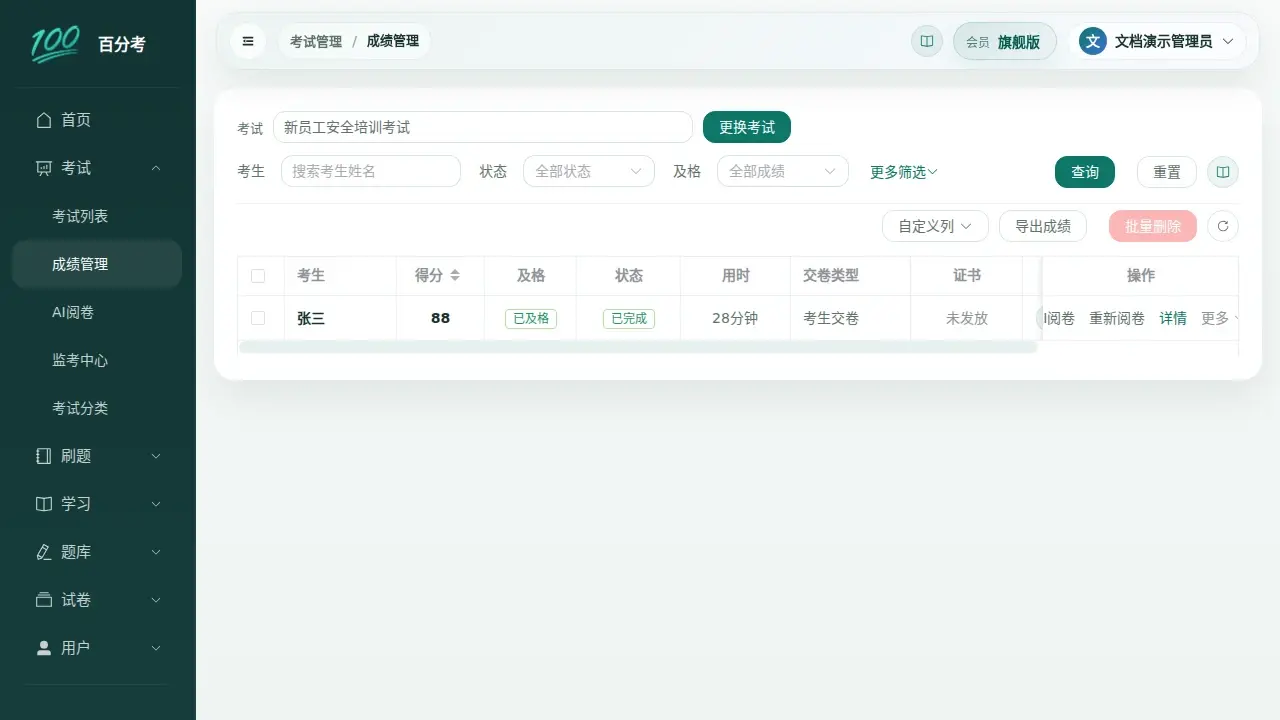The image size is (1280, 720).
Task: Check the checkbox for 张三 row
Action: (258, 318)
